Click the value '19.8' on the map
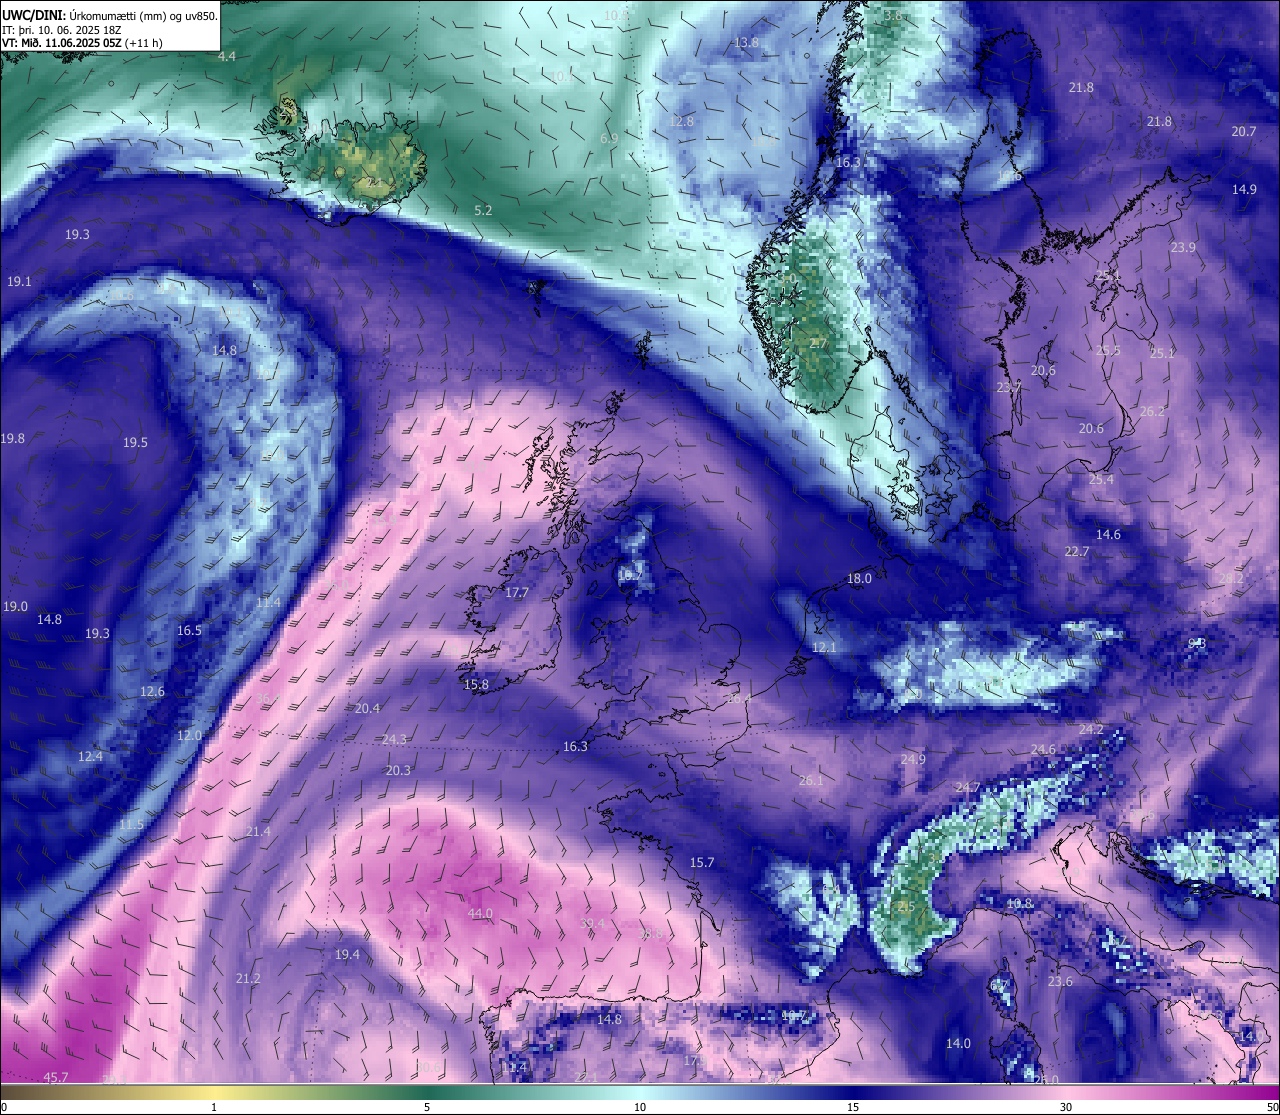Viewport: 1280px width, 1115px height. click(x=13, y=439)
